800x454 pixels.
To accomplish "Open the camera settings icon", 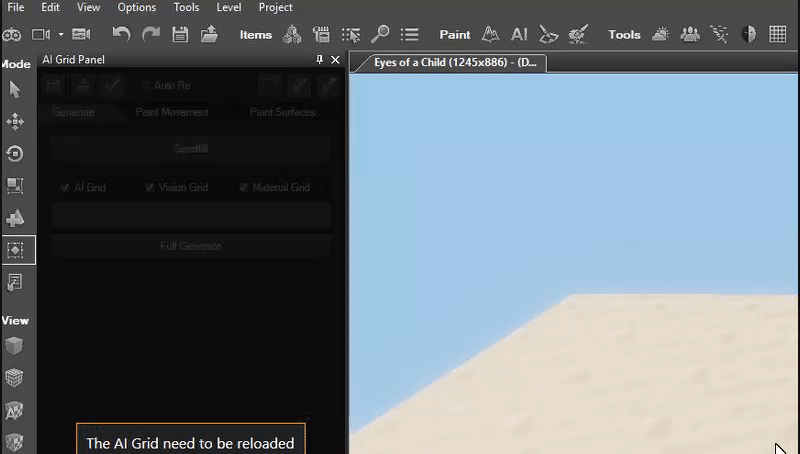I will tap(81, 35).
